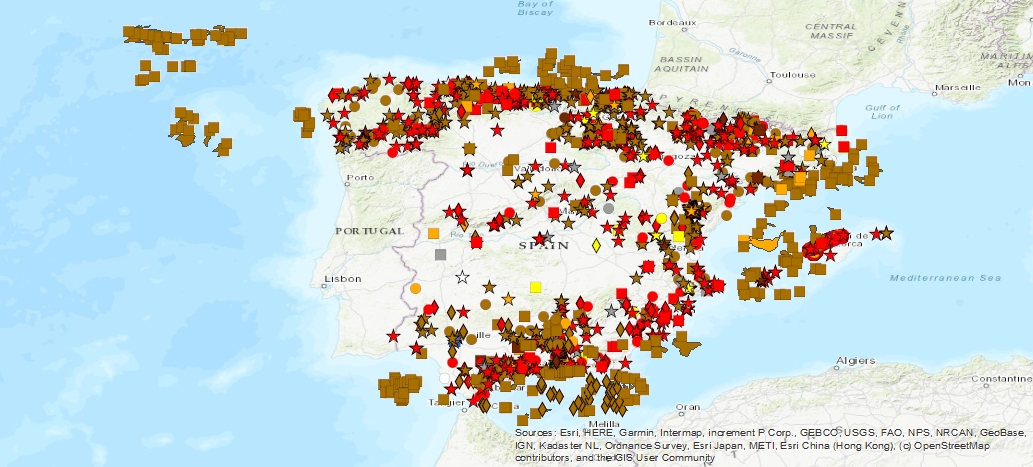
Task: Select the gray square marker near Portugal border
Action: 440,254
